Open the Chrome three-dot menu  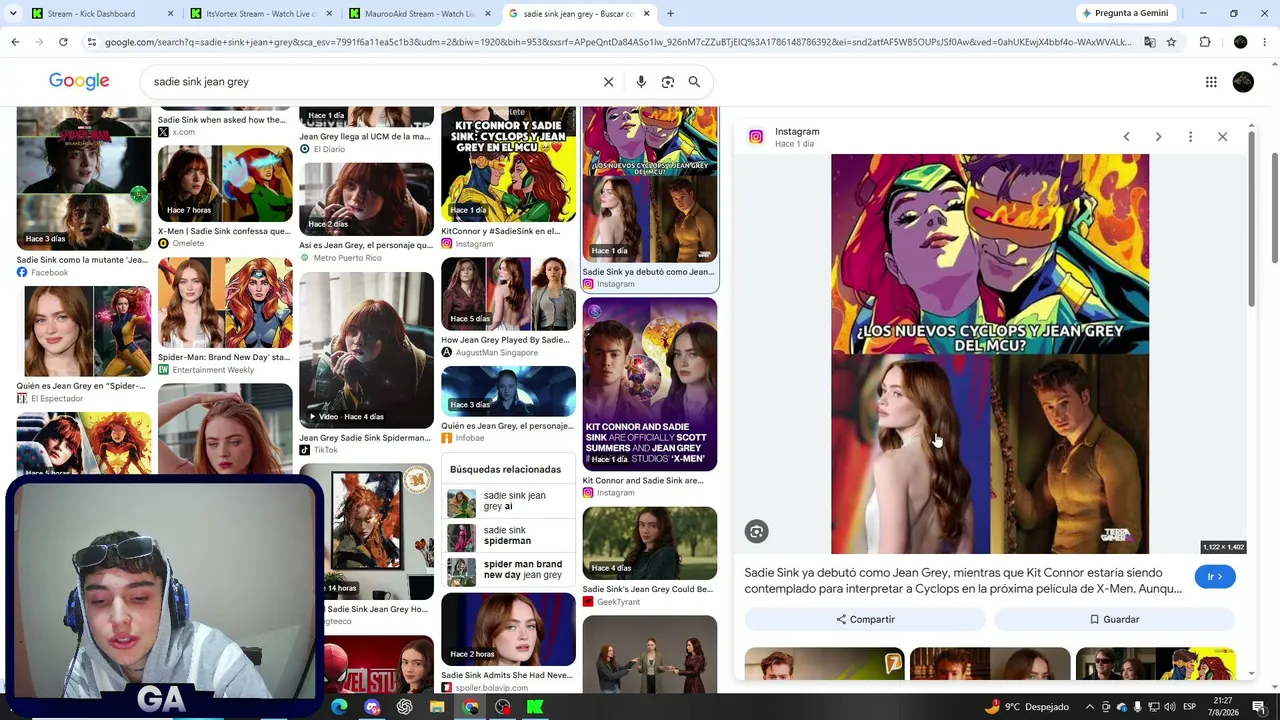(x=1265, y=42)
